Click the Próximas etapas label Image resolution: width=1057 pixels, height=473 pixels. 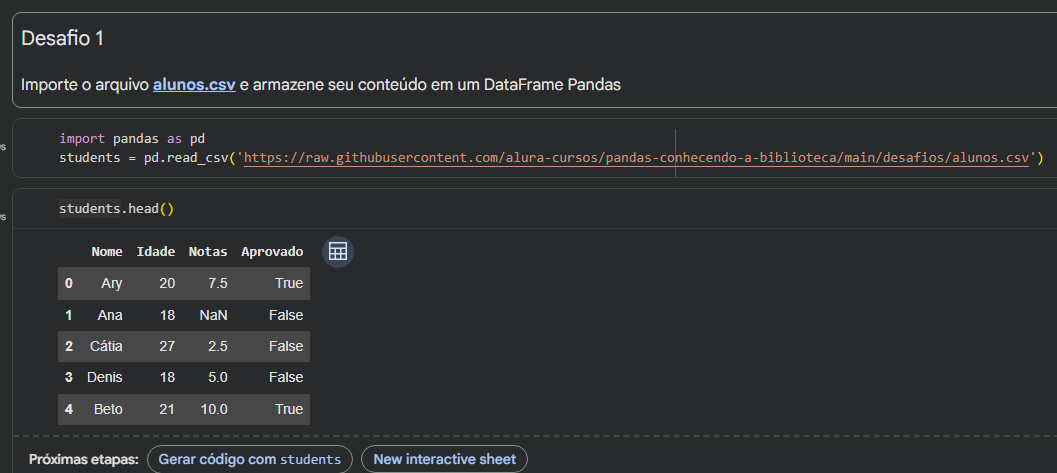(x=84, y=460)
